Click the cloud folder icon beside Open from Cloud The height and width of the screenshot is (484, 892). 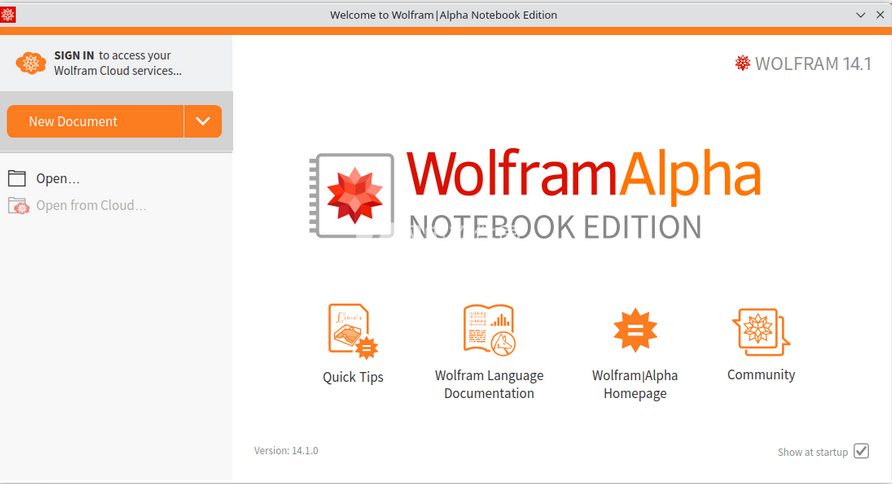click(18, 205)
